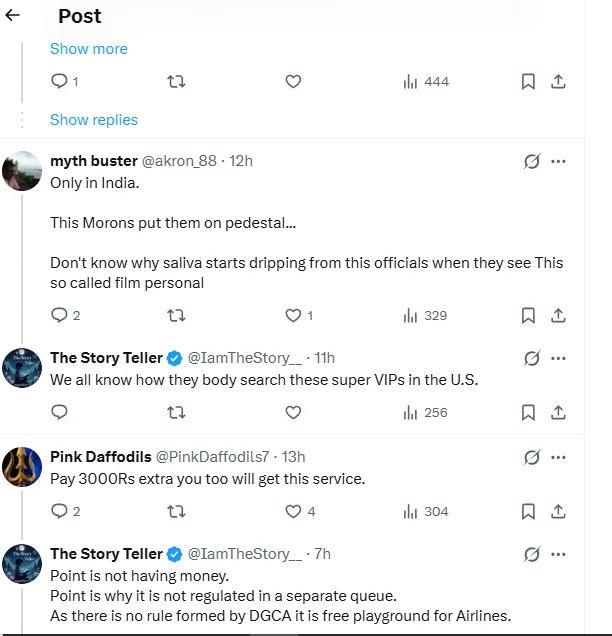Open more options on Pink Daffodils reply

pos(559,457)
